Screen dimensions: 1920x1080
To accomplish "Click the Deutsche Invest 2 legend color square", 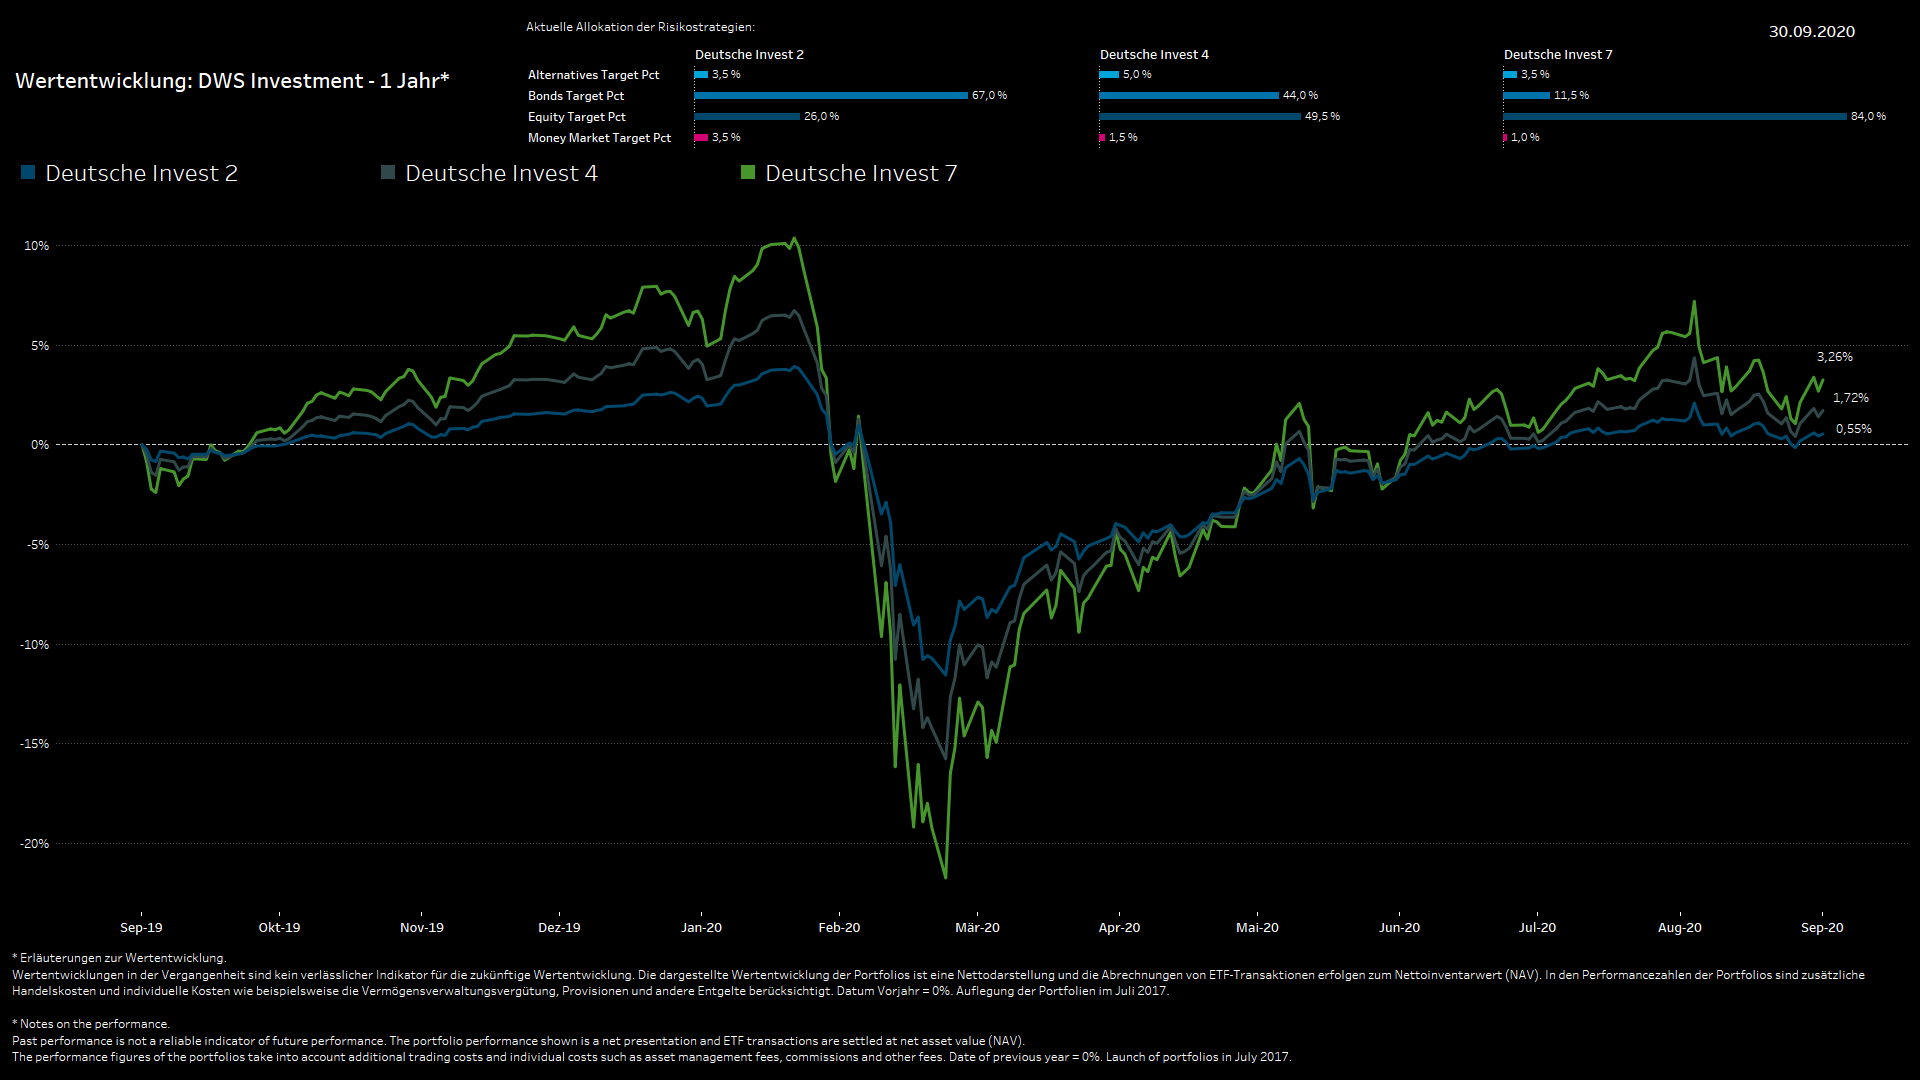I will click(28, 172).
